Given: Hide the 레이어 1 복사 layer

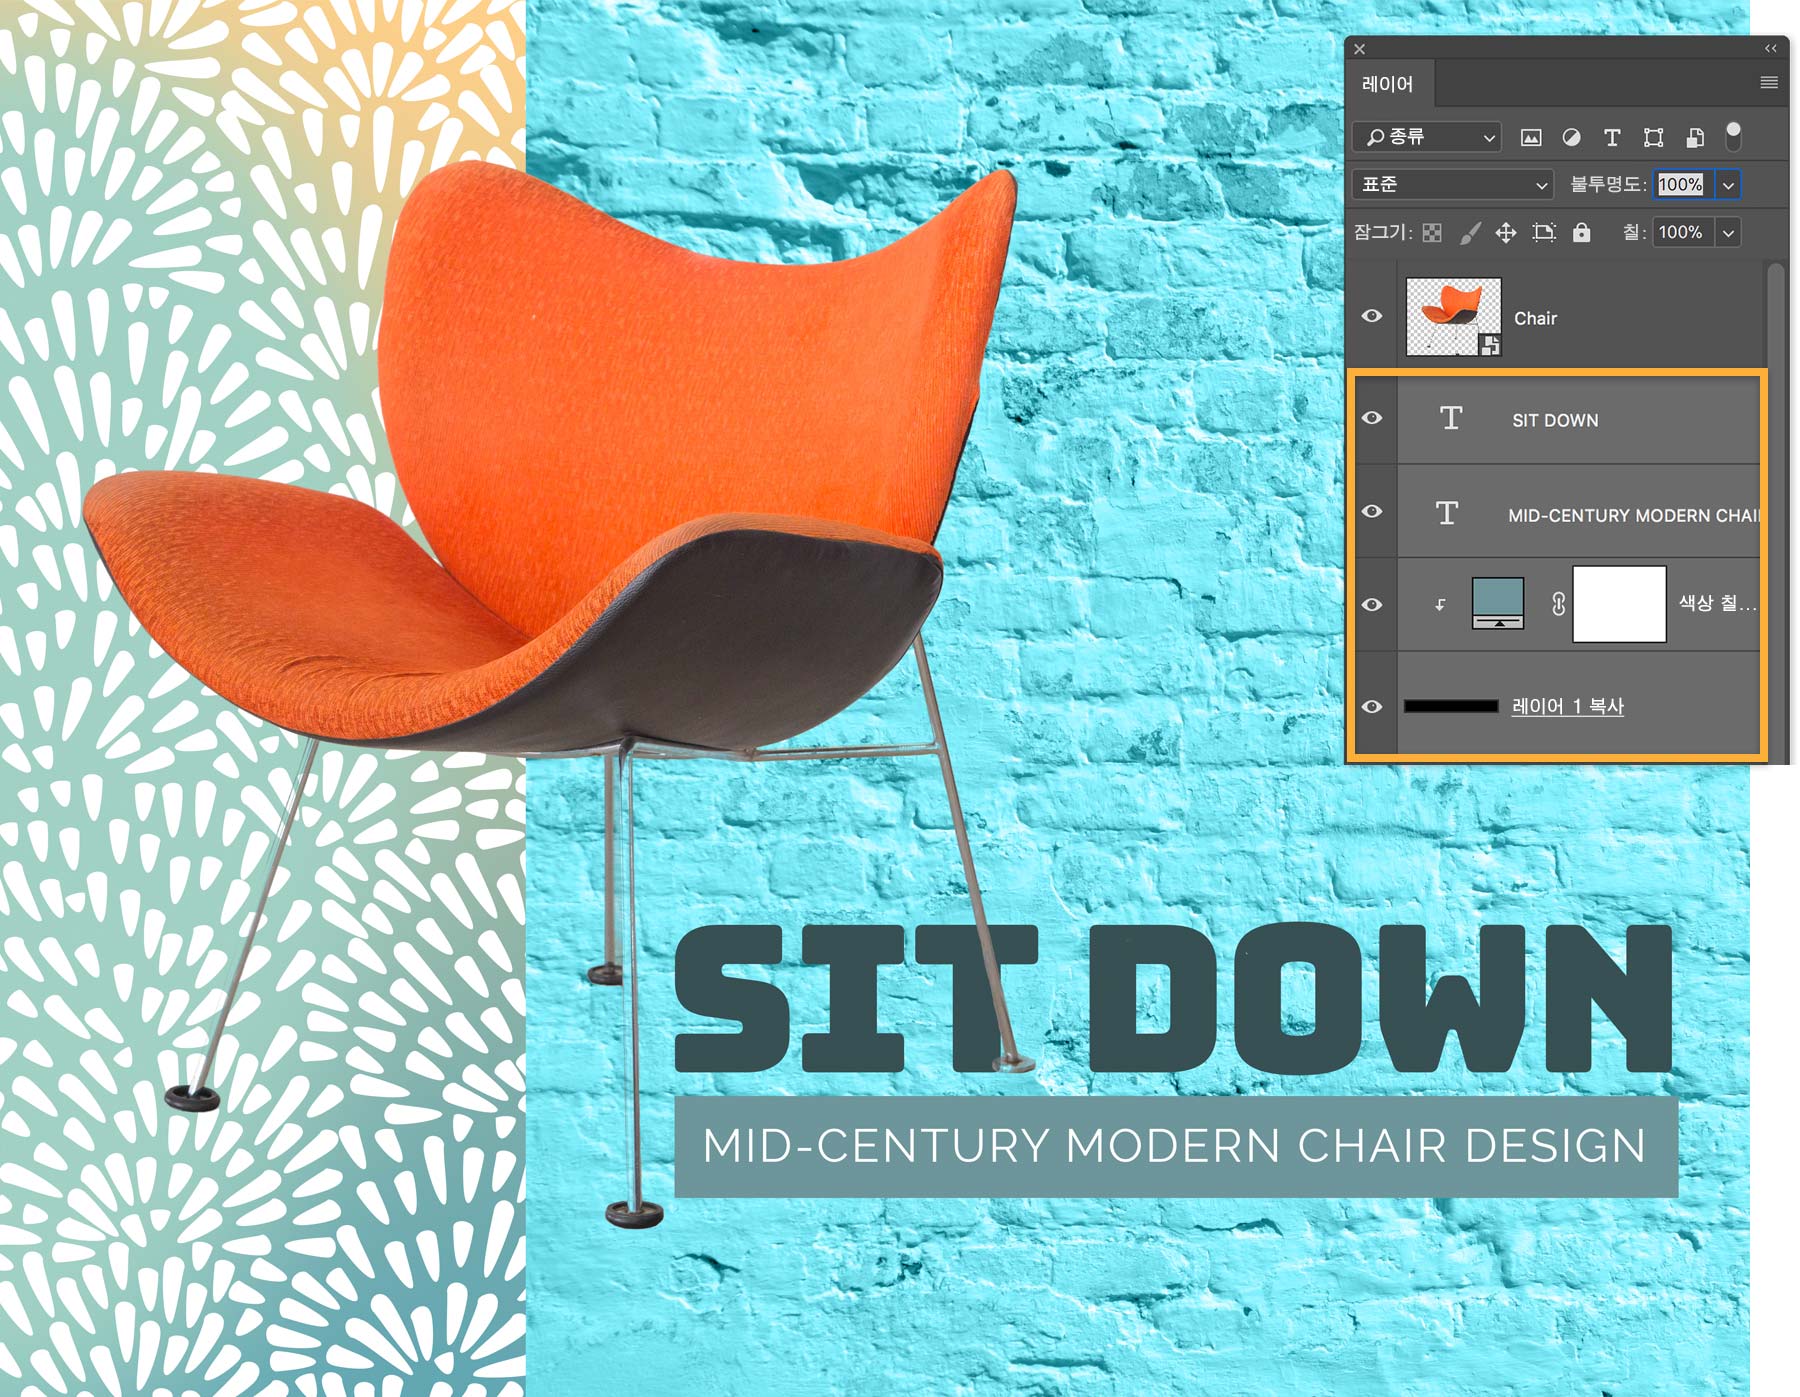Looking at the screenshot, I should (x=1372, y=706).
